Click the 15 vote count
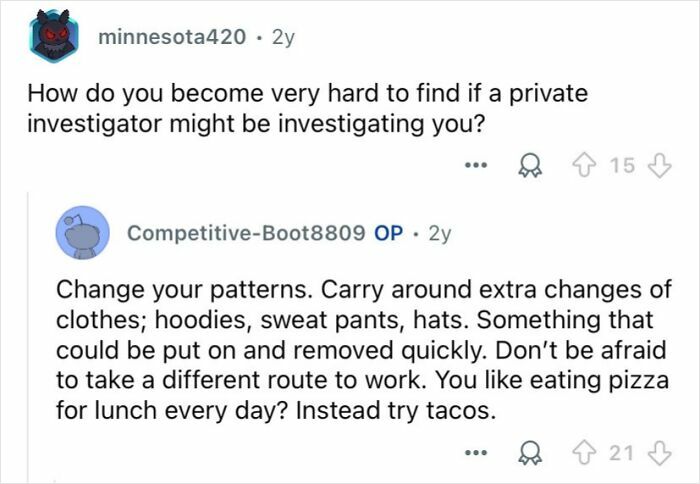 tap(622, 166)
